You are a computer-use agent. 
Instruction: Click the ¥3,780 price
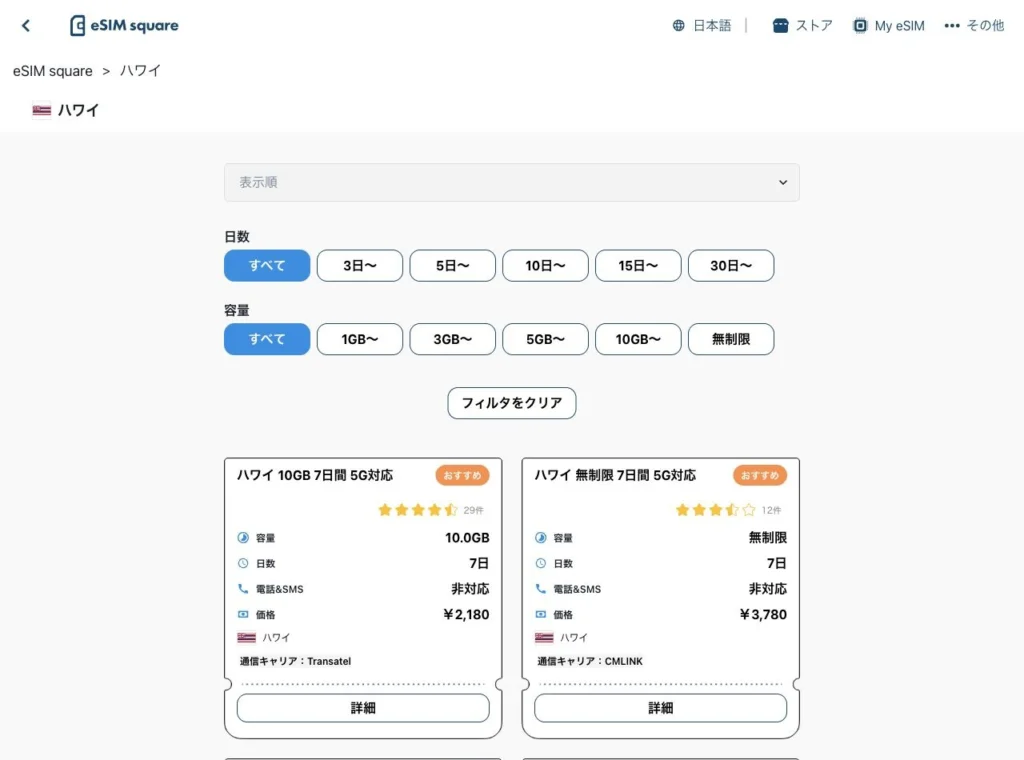pos(763,614)
